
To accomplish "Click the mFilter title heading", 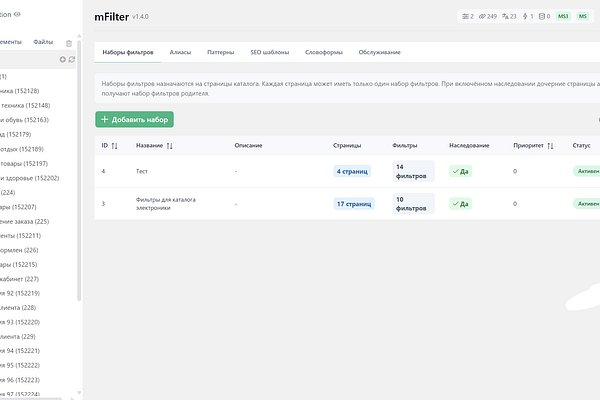I will coord(112,17).
